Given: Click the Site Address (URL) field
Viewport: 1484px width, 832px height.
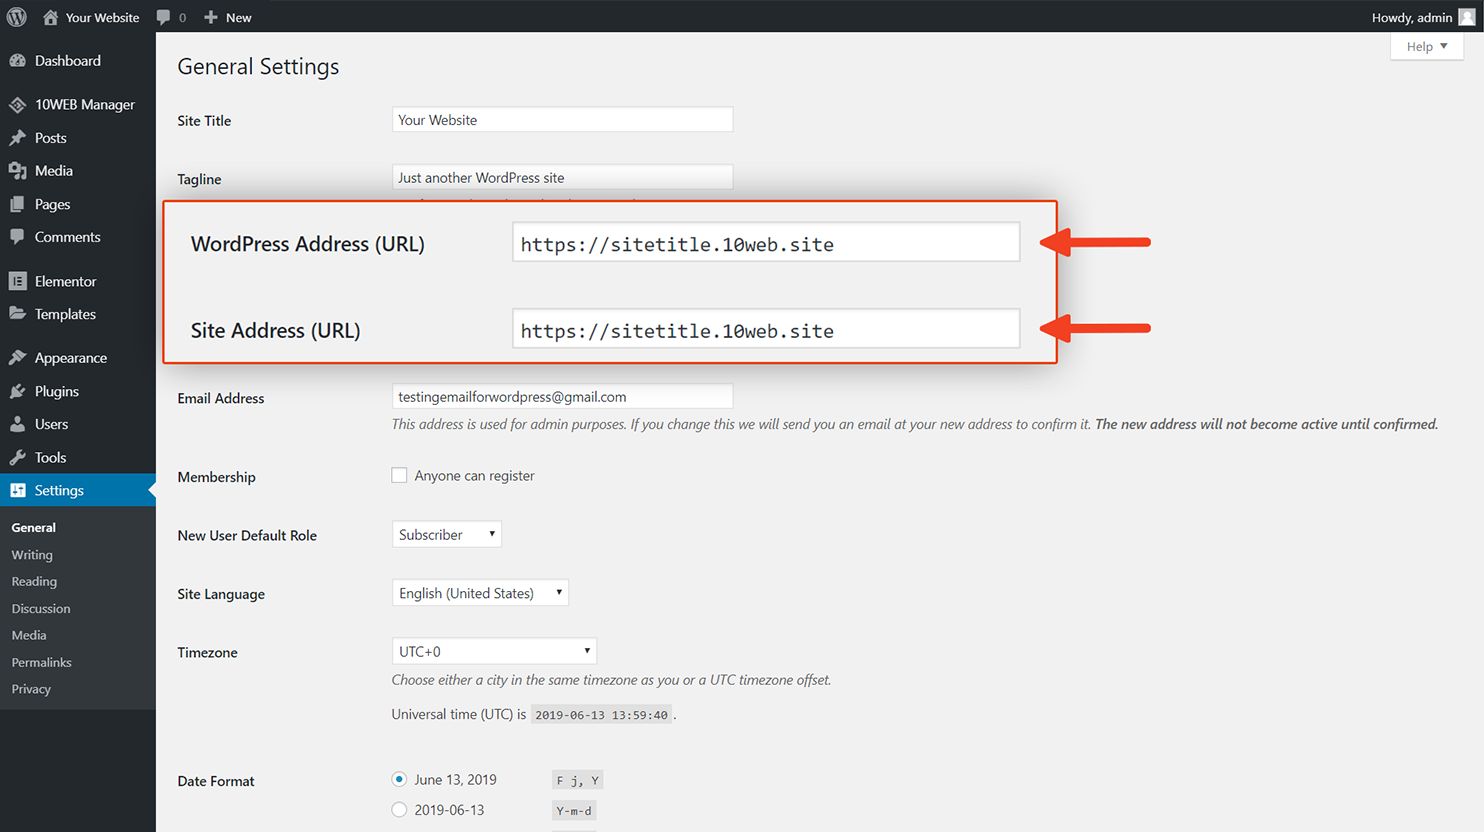Looking at the screenshot, I should (x=766, y=328).
